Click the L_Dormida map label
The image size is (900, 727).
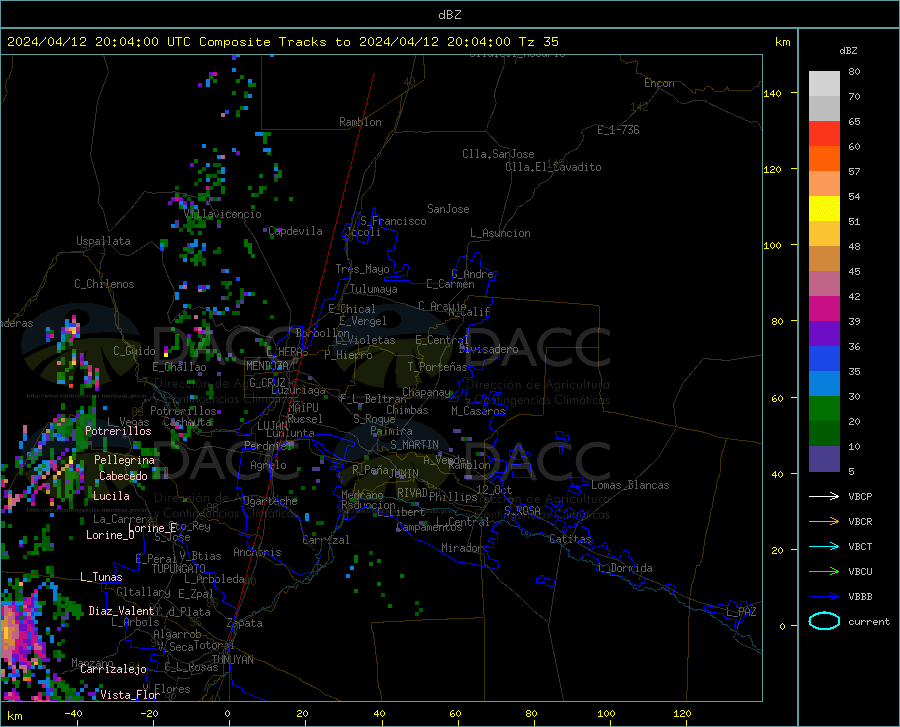click(x=624, y=568)
